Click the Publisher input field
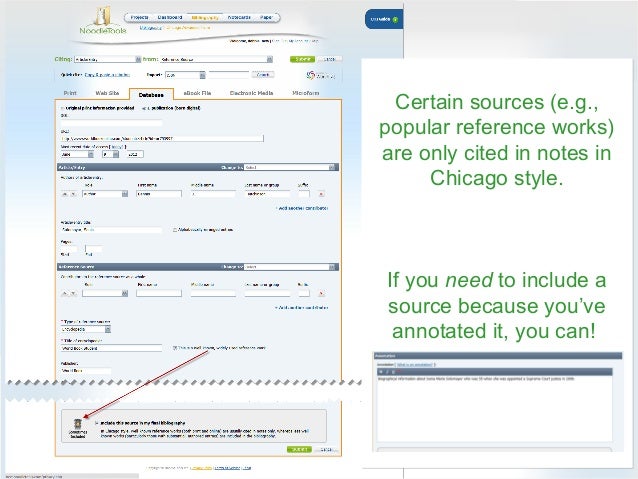Screen dimensions: 638x479 click(86, 371)
